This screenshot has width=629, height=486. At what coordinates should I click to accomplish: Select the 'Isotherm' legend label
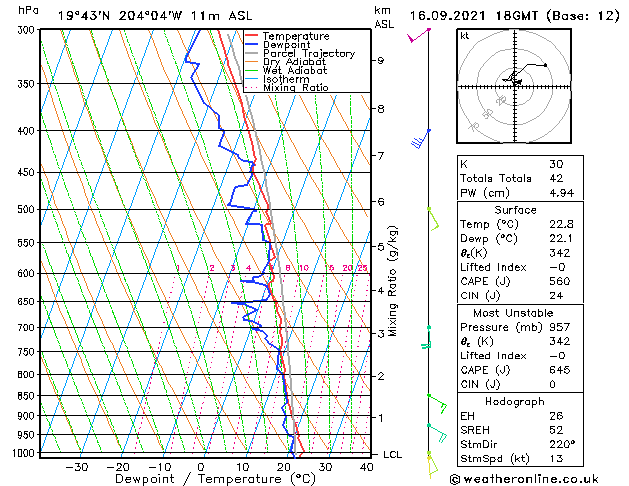(286, 79)
